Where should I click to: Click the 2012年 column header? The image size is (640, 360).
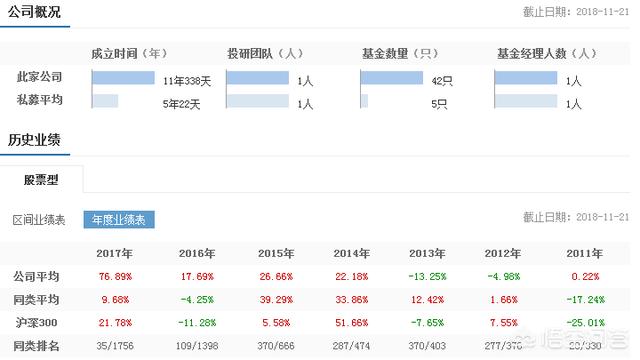pos(503,253)
